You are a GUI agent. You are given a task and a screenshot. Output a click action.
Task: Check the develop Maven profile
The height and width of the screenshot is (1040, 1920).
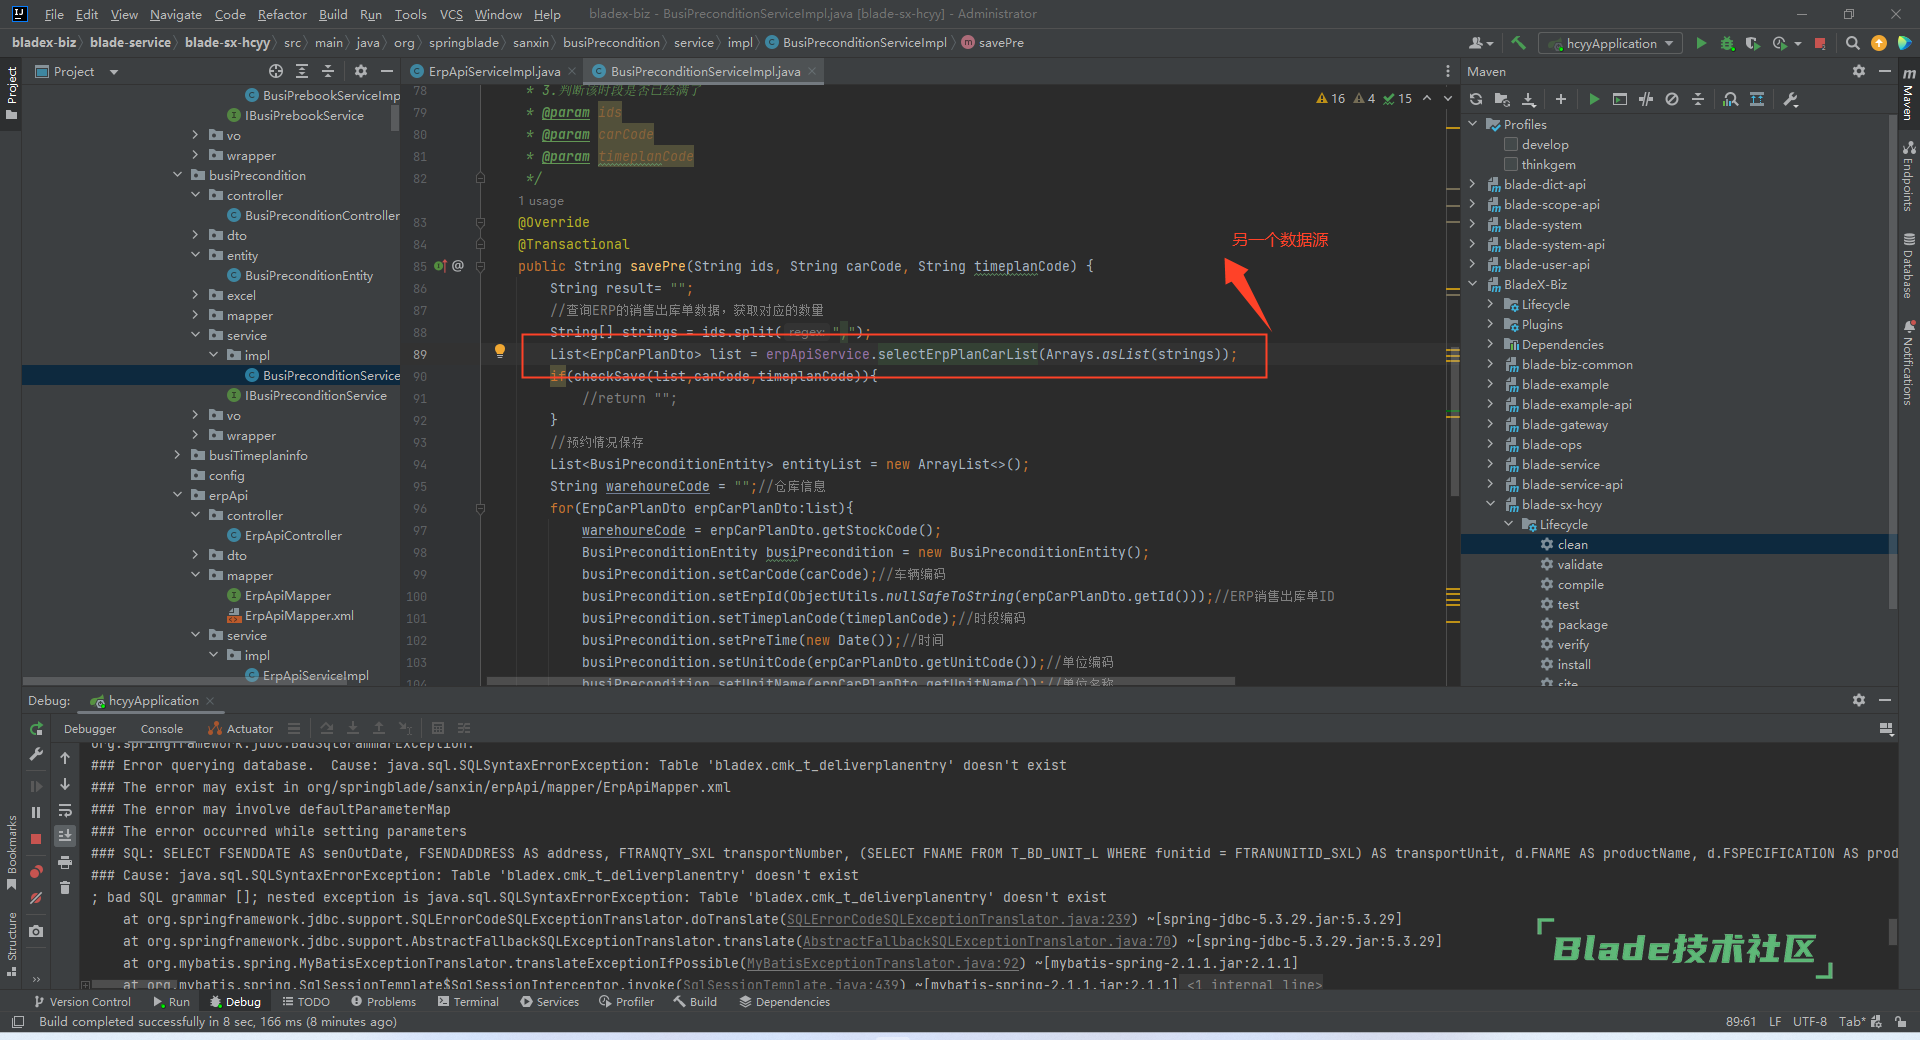[x=1511, y=144]
